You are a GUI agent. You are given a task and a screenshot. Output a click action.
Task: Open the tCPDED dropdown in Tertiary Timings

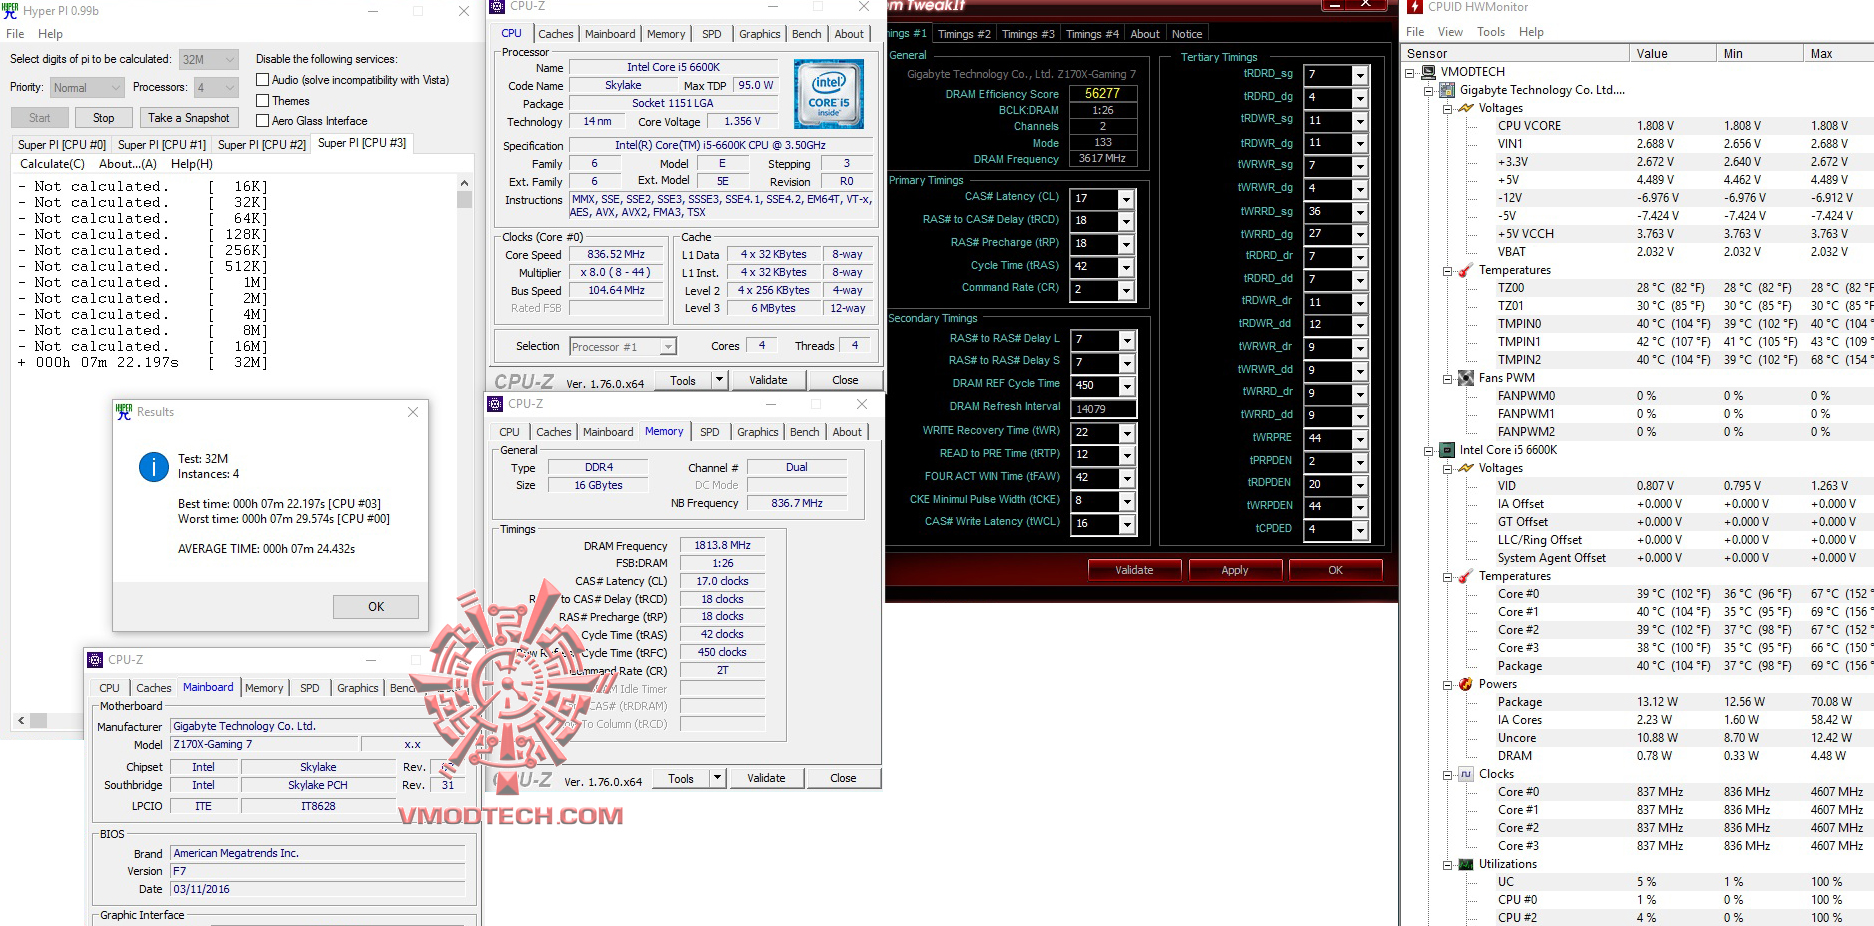tap(1359, 530)
